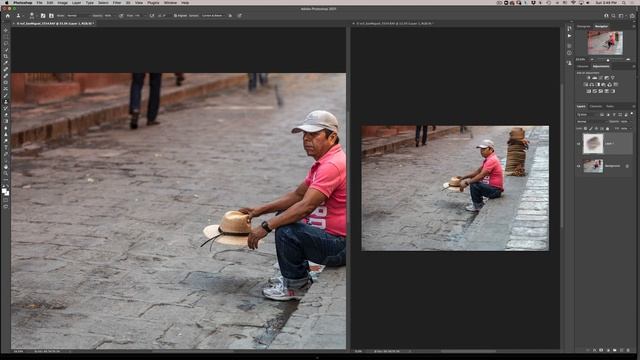Delete layer using trash icon

pyautogui.click(x=629, y=350)
